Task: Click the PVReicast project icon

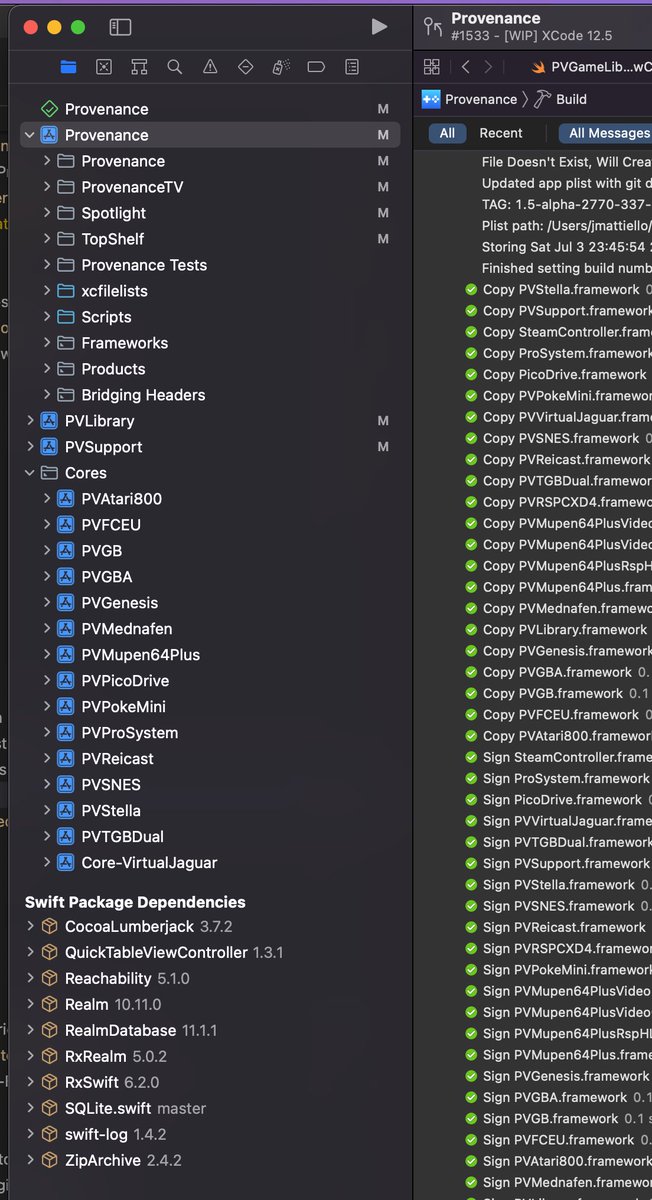Action: pyautogui.click(x=66, y=759)
